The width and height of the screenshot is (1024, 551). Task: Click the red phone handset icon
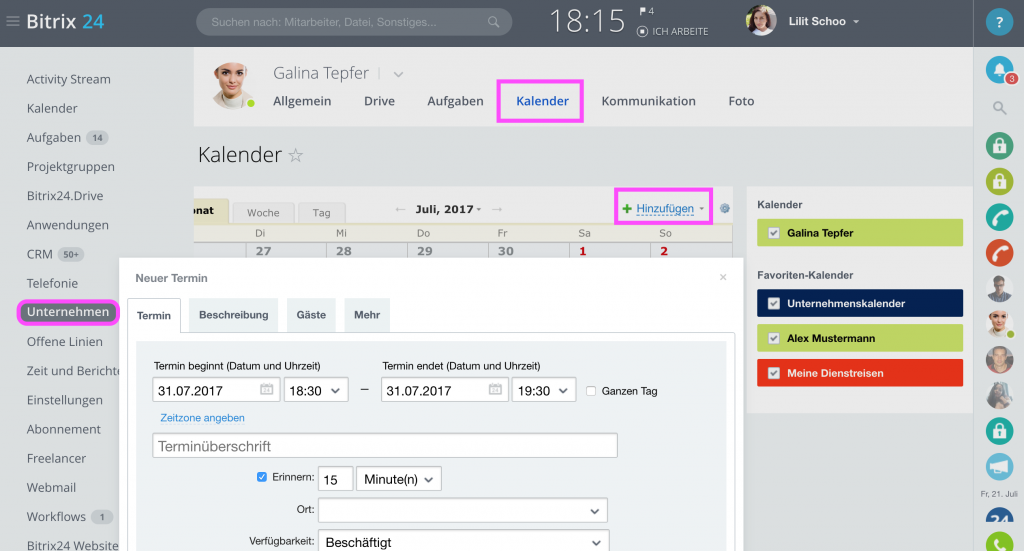coord(999,253)
